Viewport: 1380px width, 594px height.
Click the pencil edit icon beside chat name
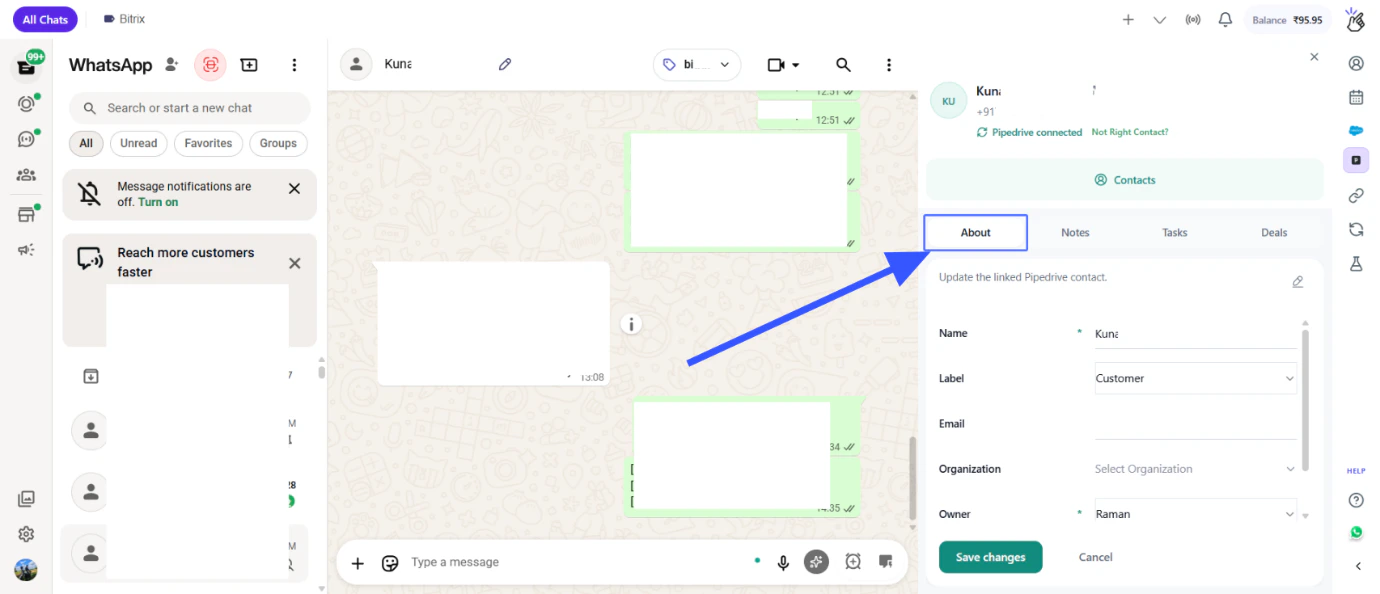point(505,64)
